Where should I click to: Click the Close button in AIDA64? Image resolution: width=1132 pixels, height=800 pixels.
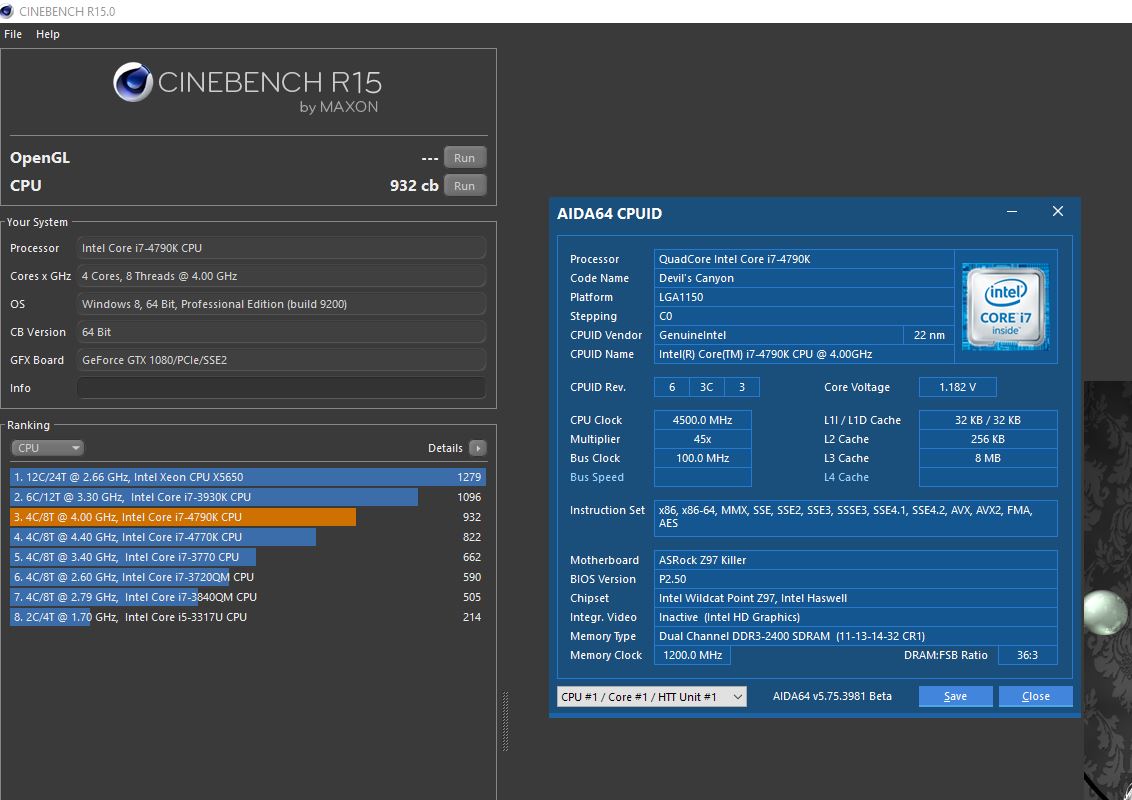(x=1035, y=696)
